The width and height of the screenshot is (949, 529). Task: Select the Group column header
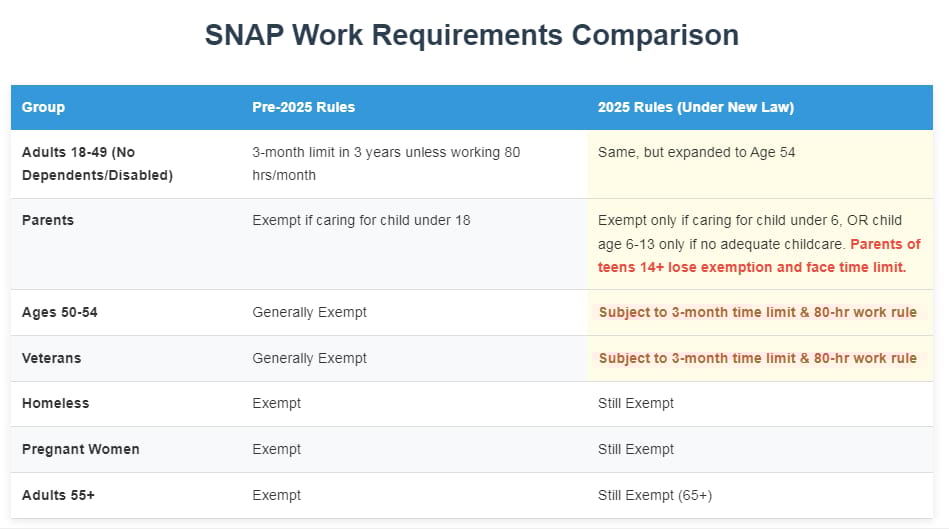(43, 107)
